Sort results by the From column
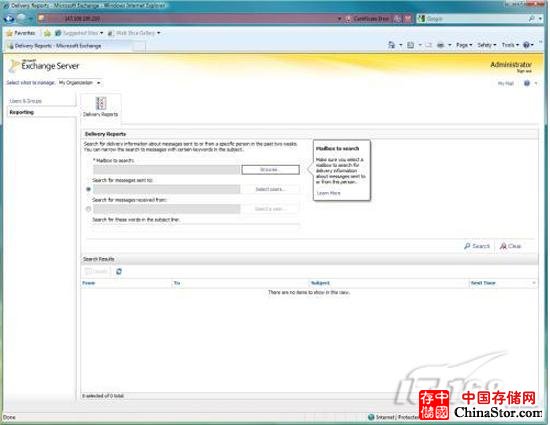 tap(126, 283)
